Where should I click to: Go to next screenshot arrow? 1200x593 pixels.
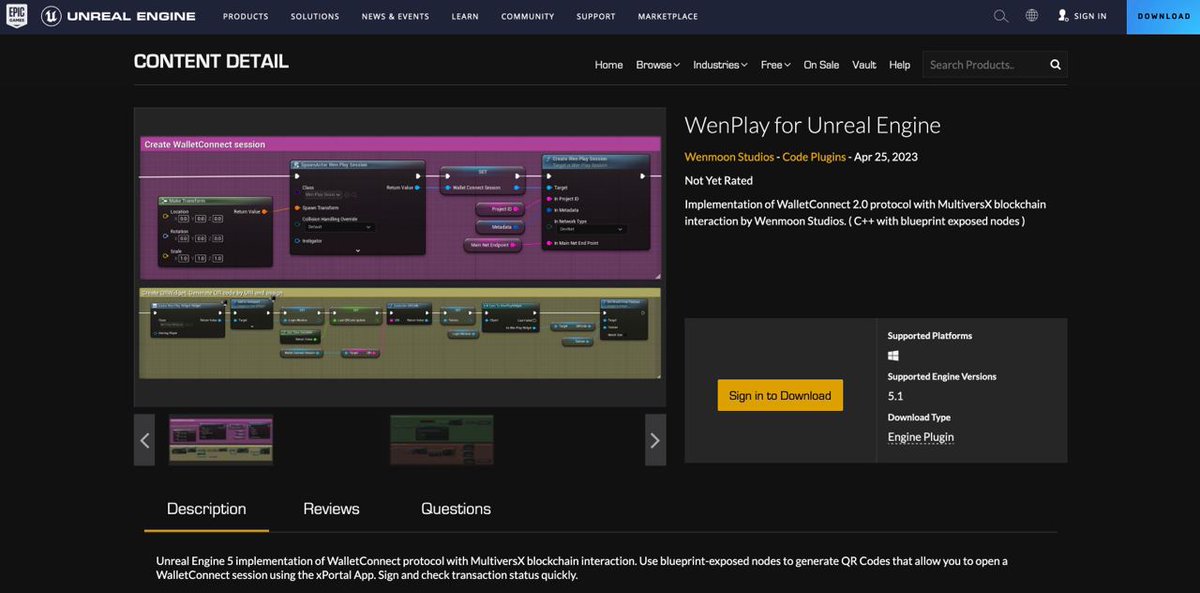pos(655,440)
